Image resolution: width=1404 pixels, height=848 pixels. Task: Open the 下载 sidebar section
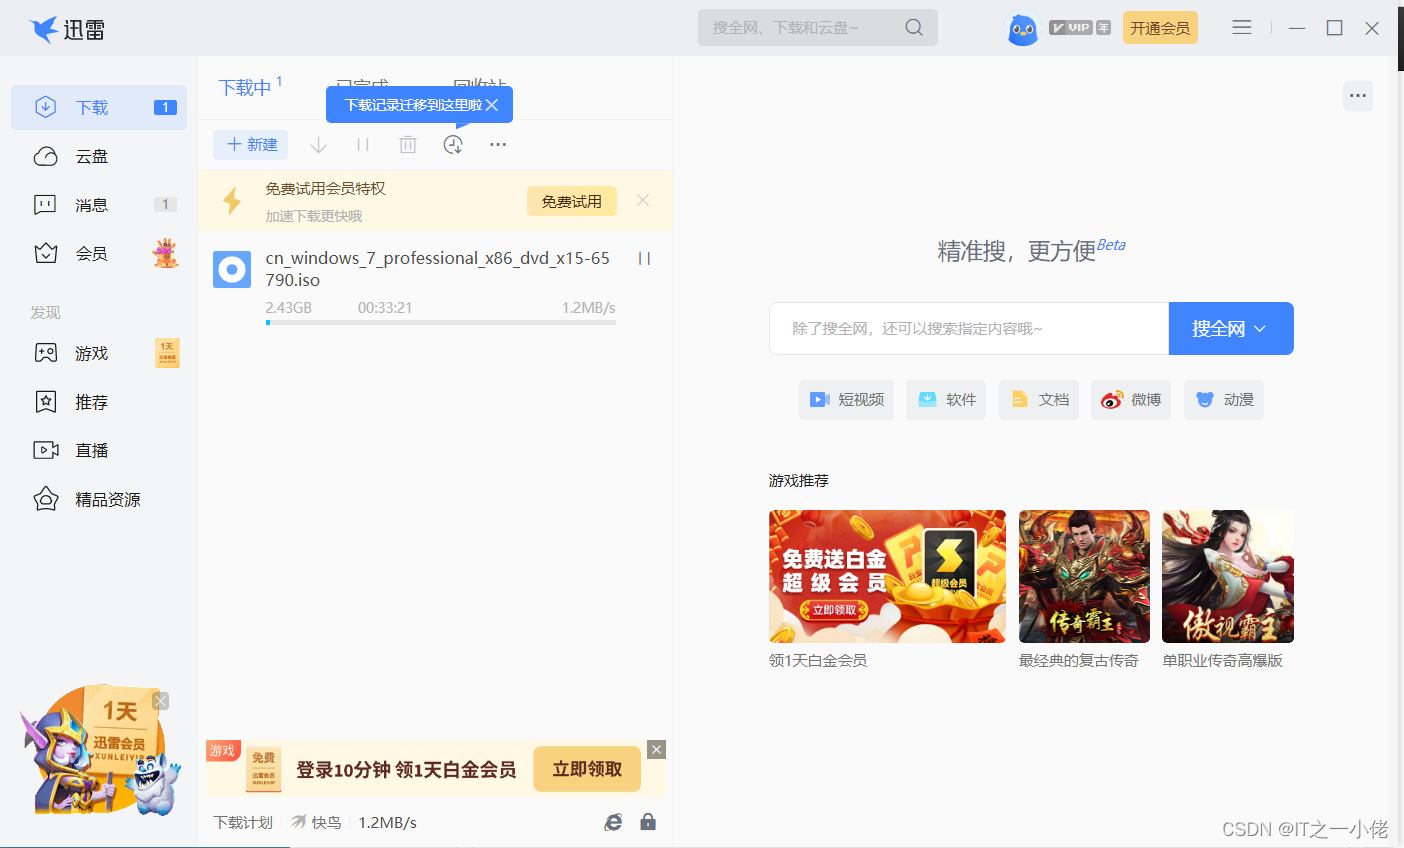pyautogui.click(x=99, y=107)
